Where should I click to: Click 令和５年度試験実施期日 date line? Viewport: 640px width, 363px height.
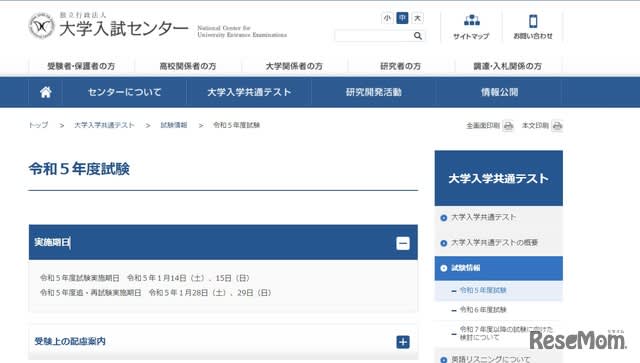click(x=145, y=278)
